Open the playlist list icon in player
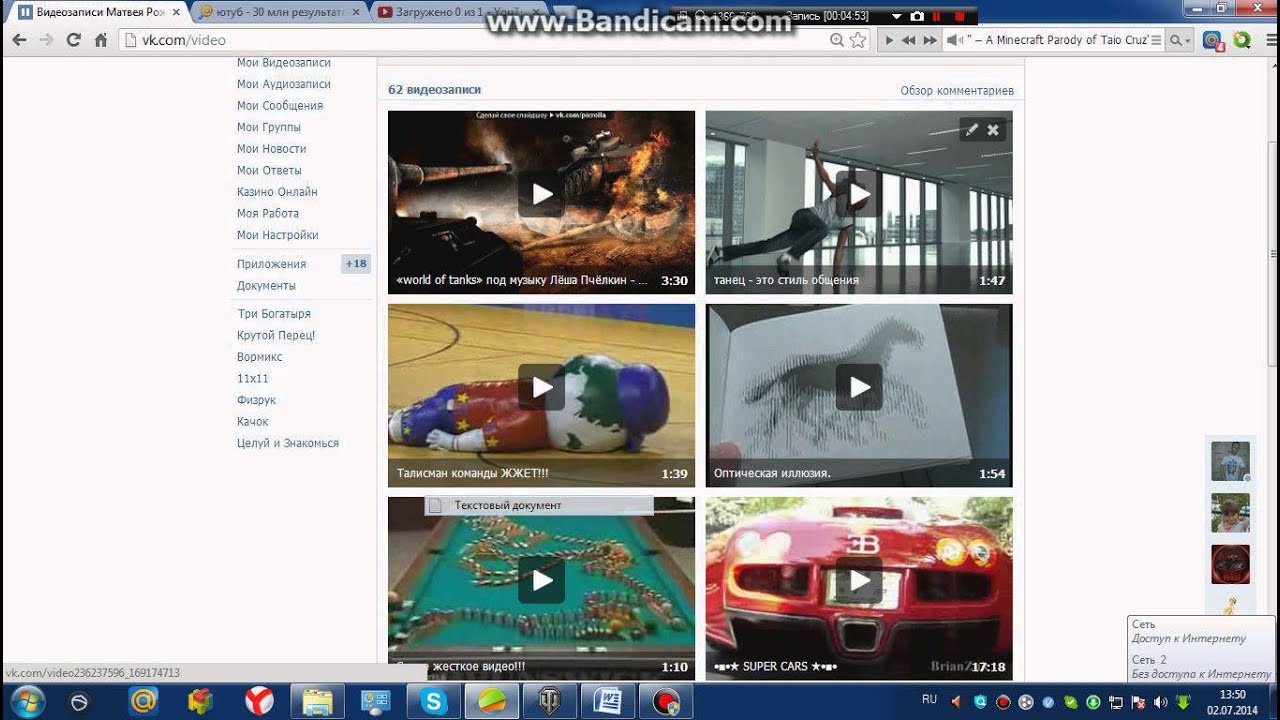Image resolution: width=1280 pixels, height=720 pixels. [1156, 40]
